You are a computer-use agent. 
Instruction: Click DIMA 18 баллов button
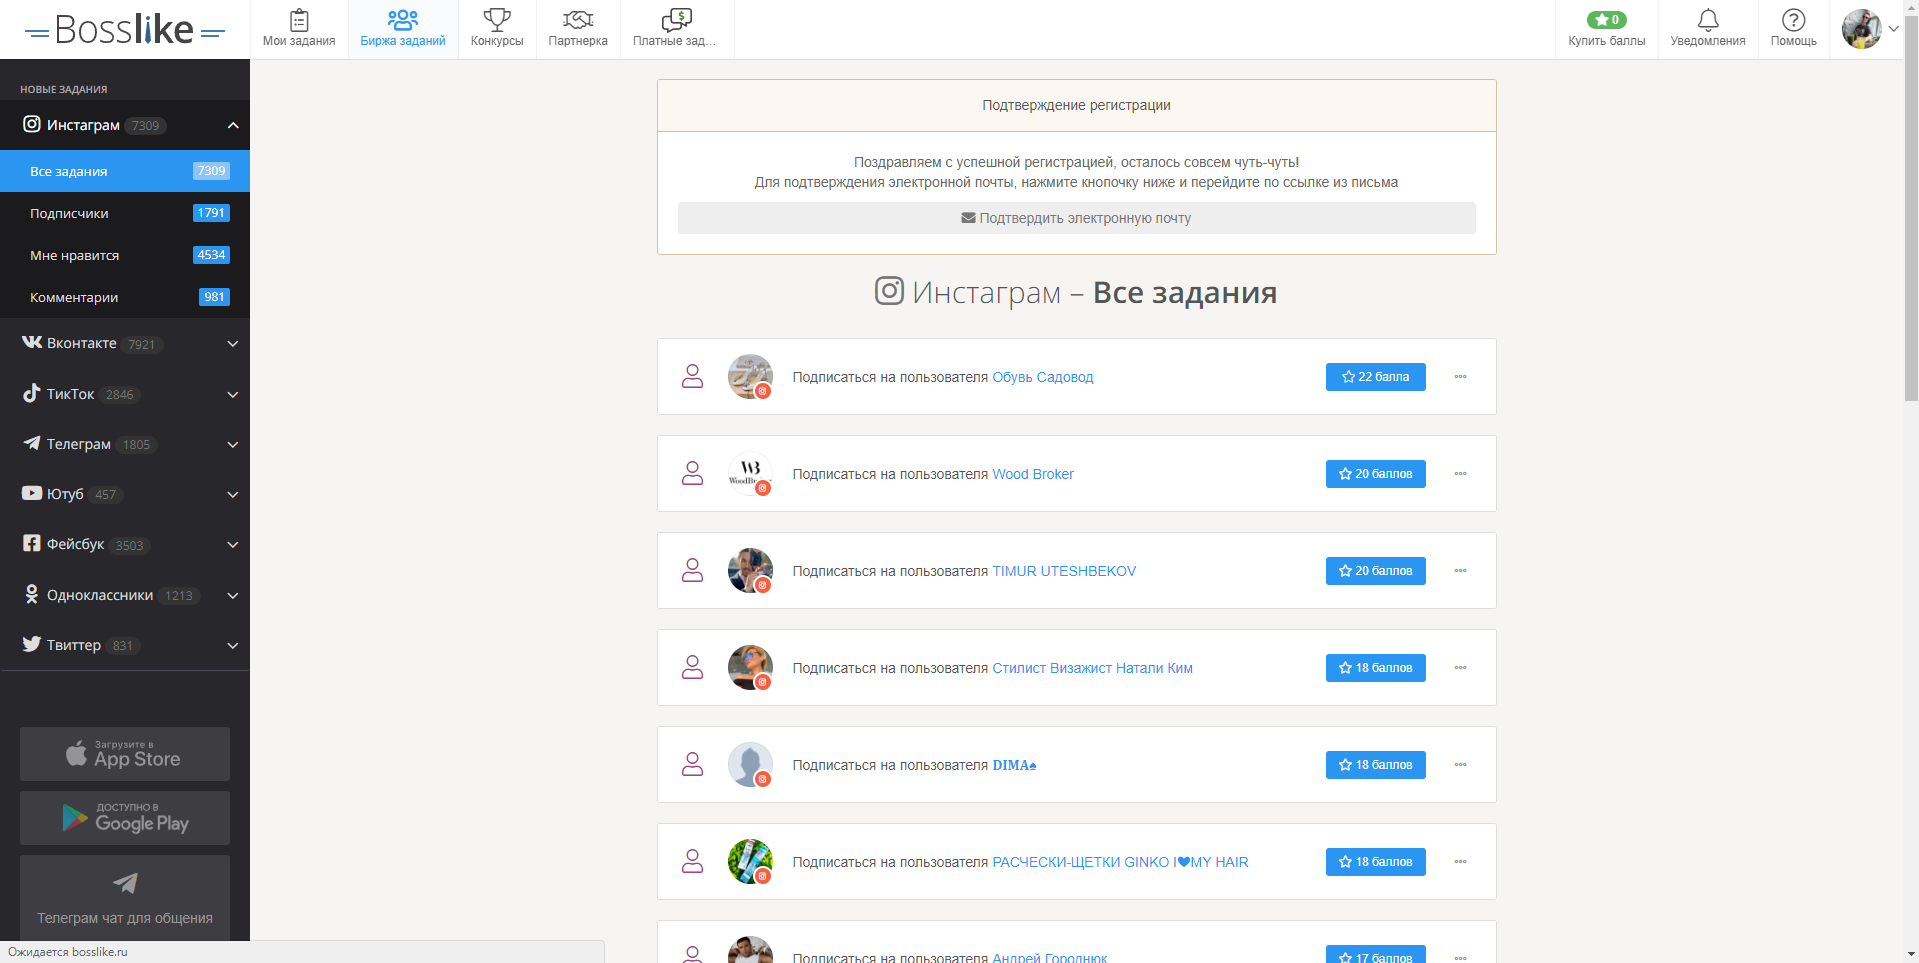pos(1375,765)
